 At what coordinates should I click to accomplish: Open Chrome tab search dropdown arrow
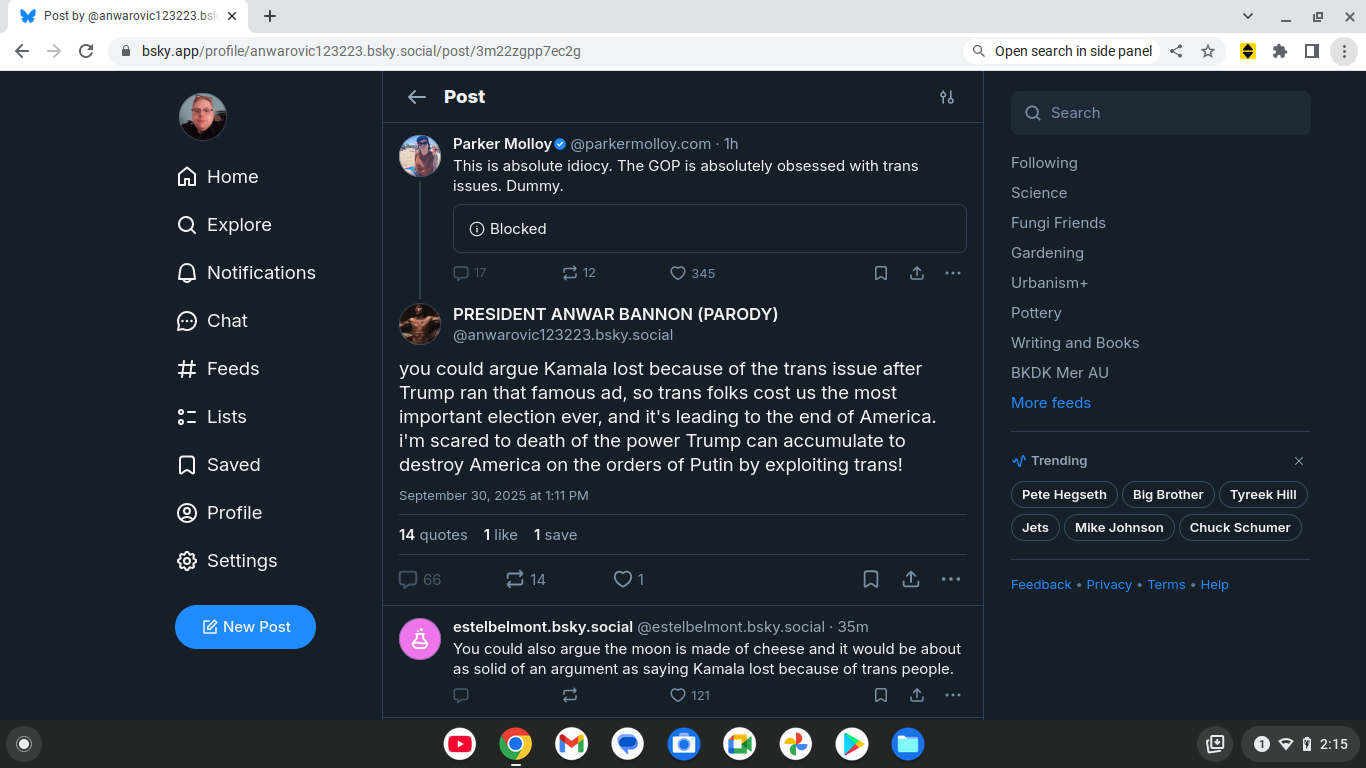(x=1248, y=16)
